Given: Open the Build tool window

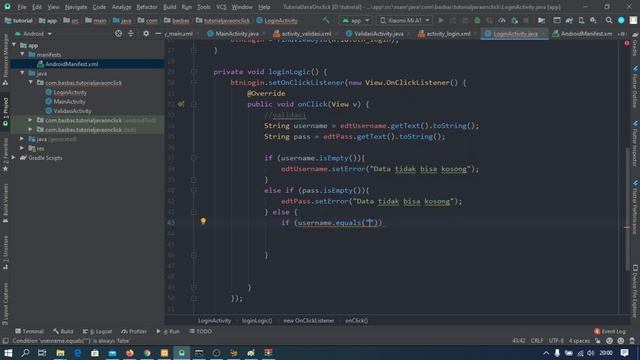Looking at the screenshot, I should [63, 331].
